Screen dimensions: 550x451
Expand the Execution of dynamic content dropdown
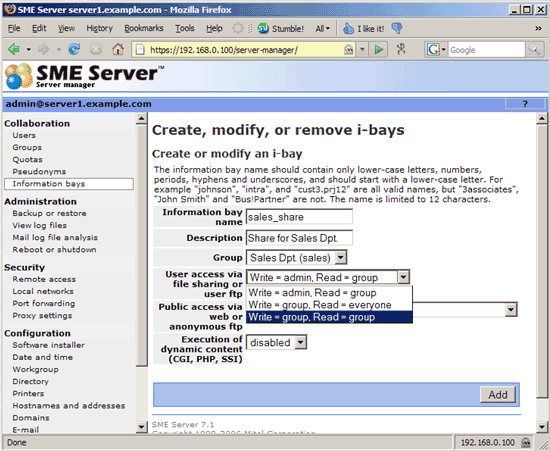[x=276, y=342]
